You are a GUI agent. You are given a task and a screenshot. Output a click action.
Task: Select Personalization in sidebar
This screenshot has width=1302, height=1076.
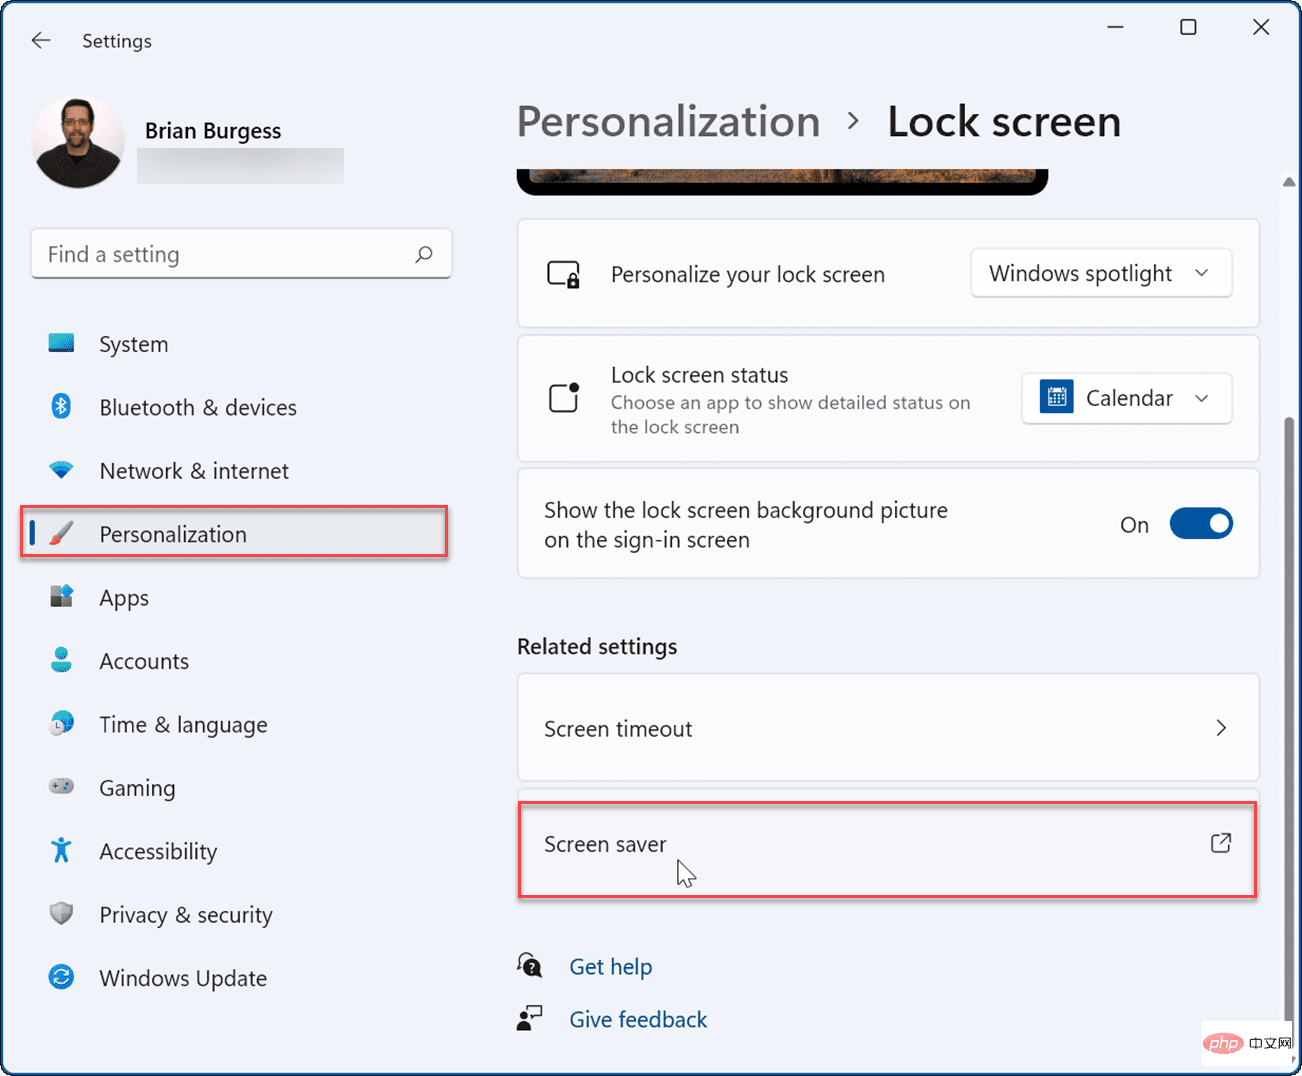click(234, 532)
